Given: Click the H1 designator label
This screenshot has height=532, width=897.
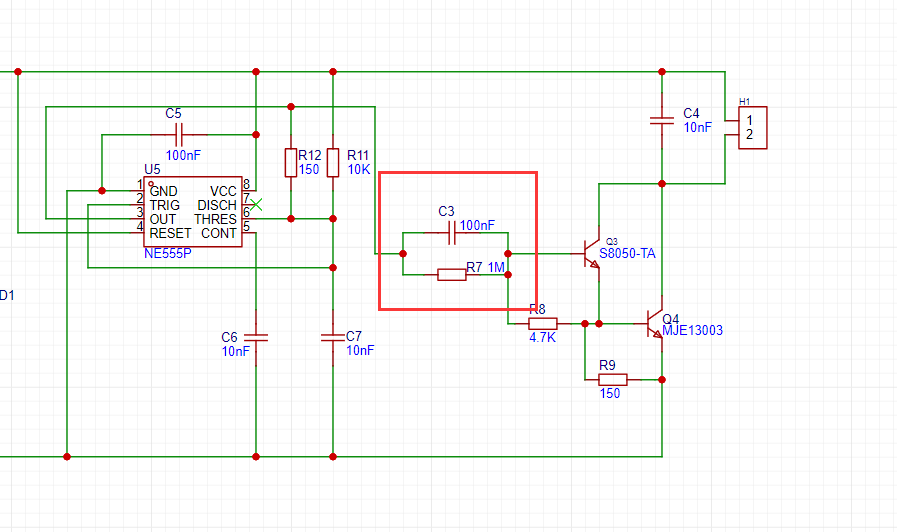Looking at the screenshot, I should point(744,102).
